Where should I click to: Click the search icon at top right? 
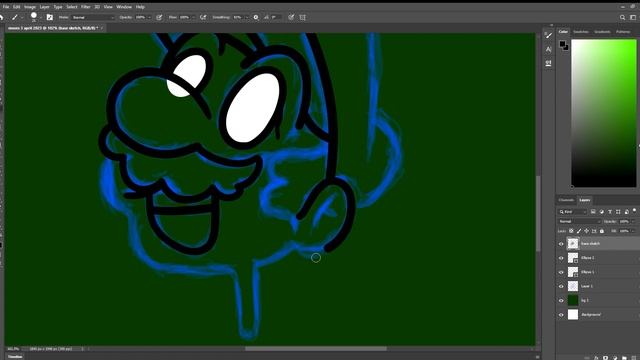(x=622, y=18)
